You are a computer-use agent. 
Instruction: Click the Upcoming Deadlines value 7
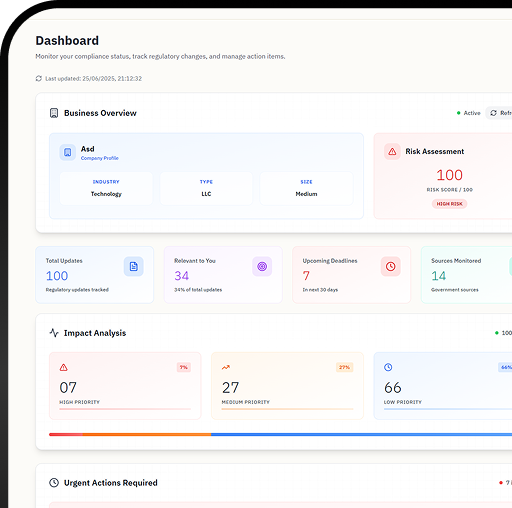[306, 276]
